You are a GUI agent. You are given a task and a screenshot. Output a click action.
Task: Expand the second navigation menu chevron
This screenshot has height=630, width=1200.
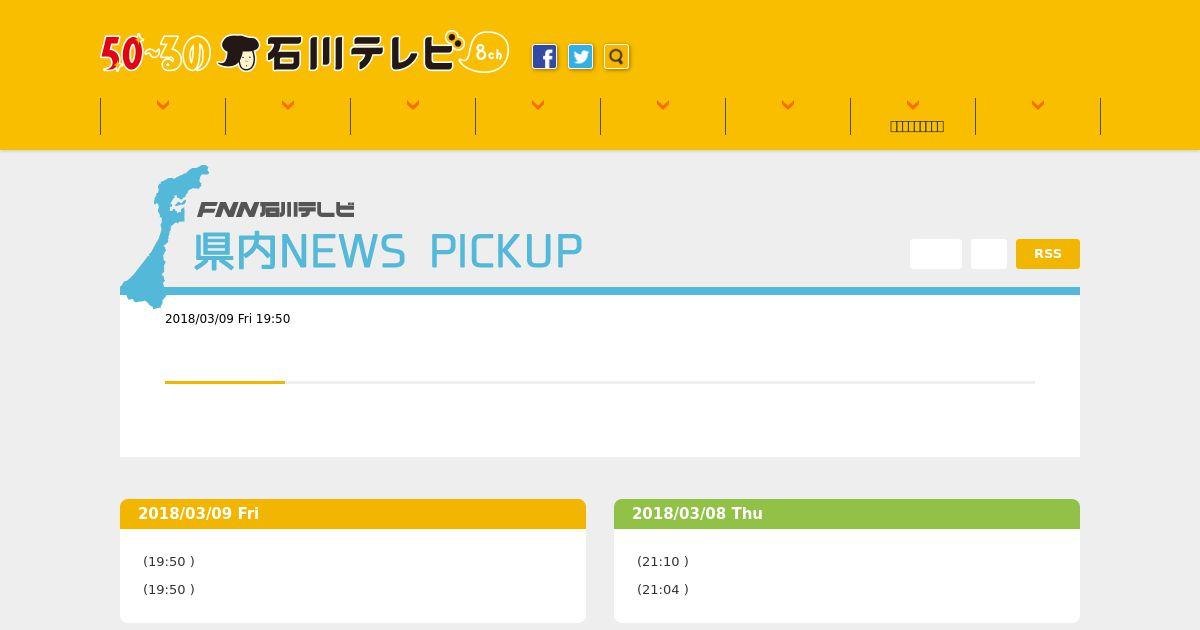[x=288, y=105]
